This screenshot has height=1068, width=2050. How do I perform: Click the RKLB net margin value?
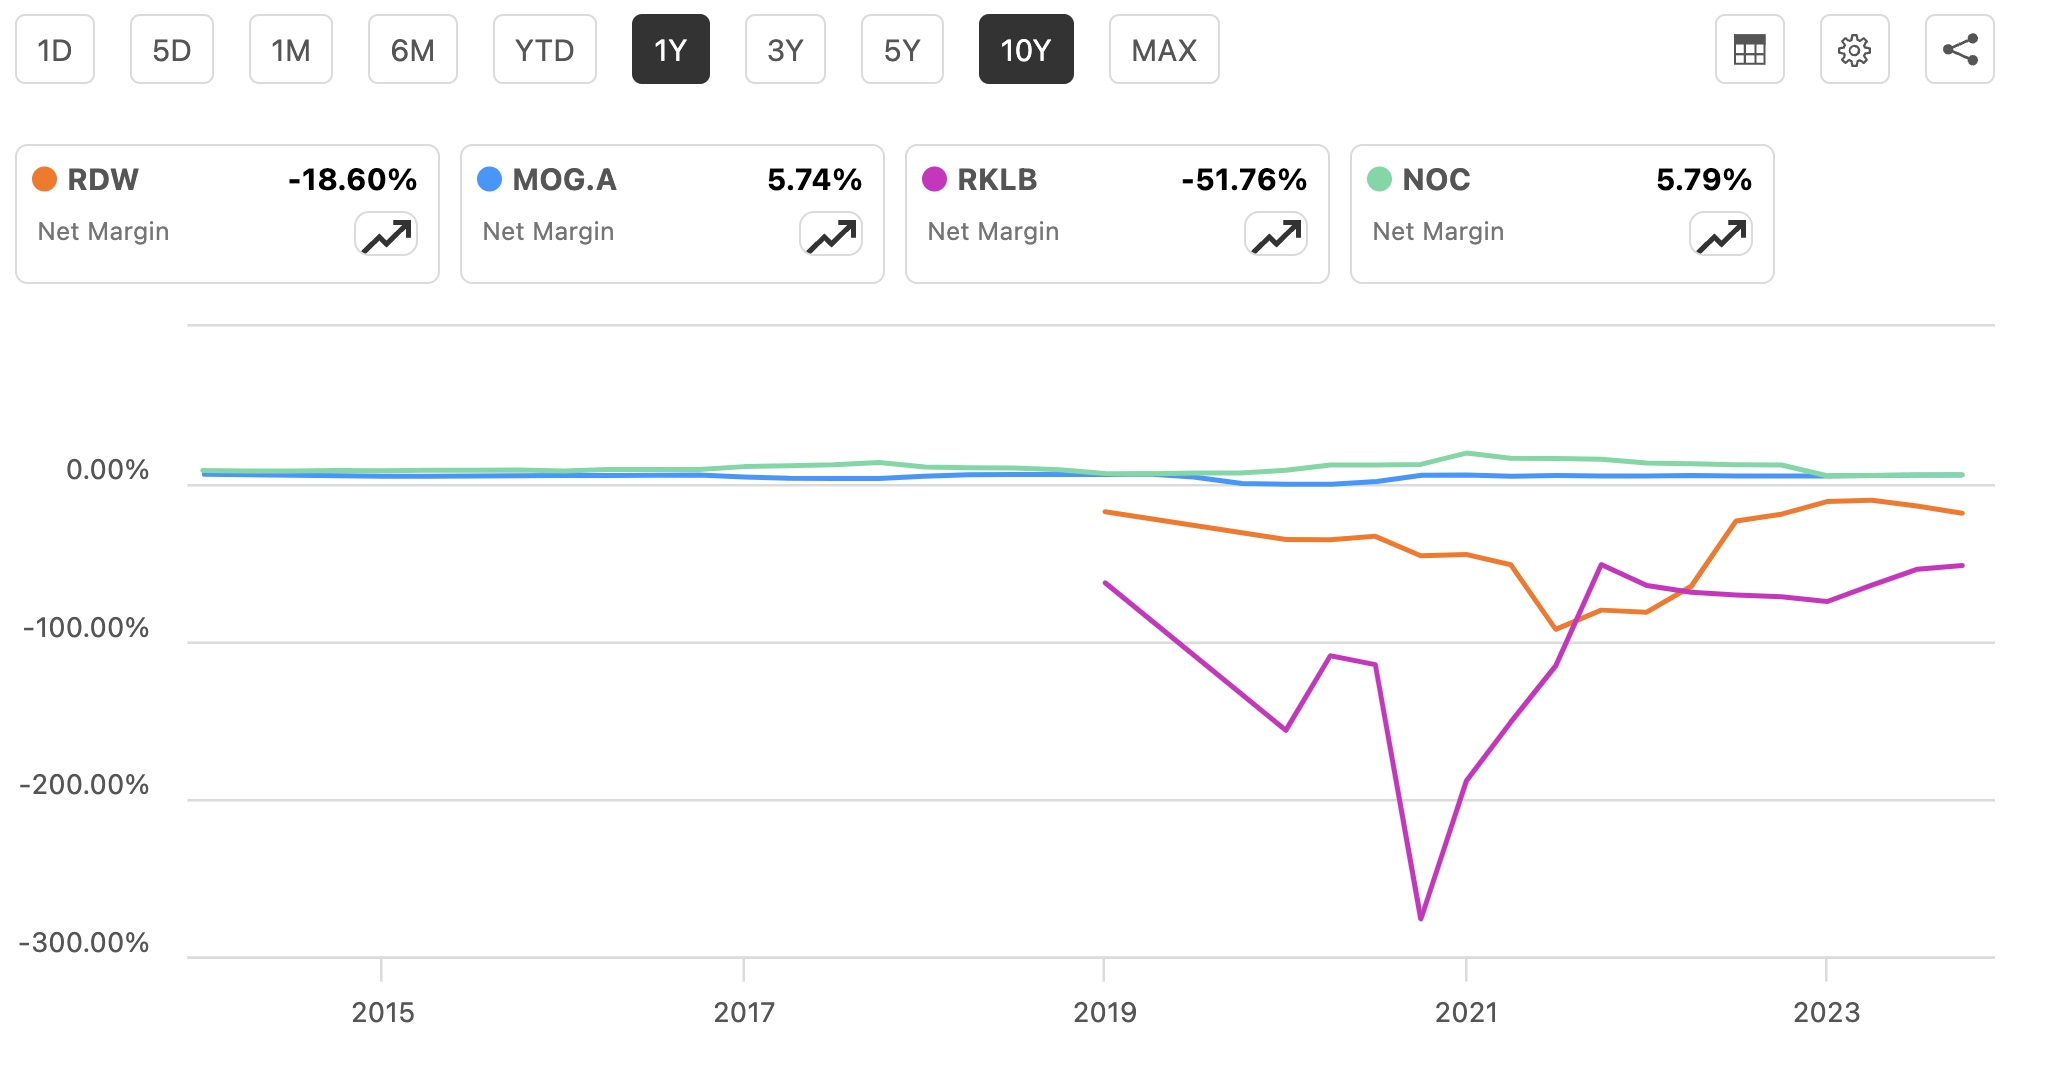(1246, 180)
